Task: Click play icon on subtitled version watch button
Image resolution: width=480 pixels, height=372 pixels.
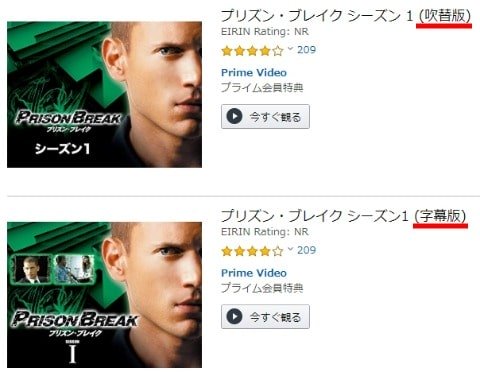Action: pyautogui.click(x=234, y=317)
